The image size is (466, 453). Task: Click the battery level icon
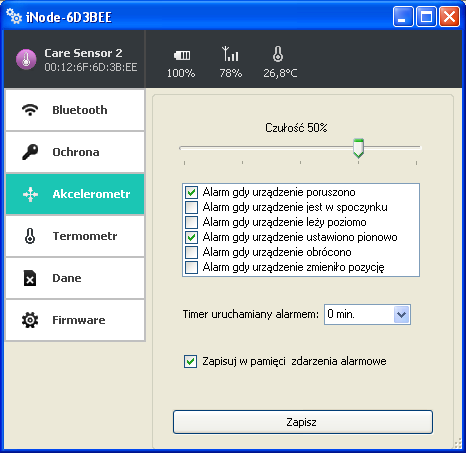click(x=182, y=55)
